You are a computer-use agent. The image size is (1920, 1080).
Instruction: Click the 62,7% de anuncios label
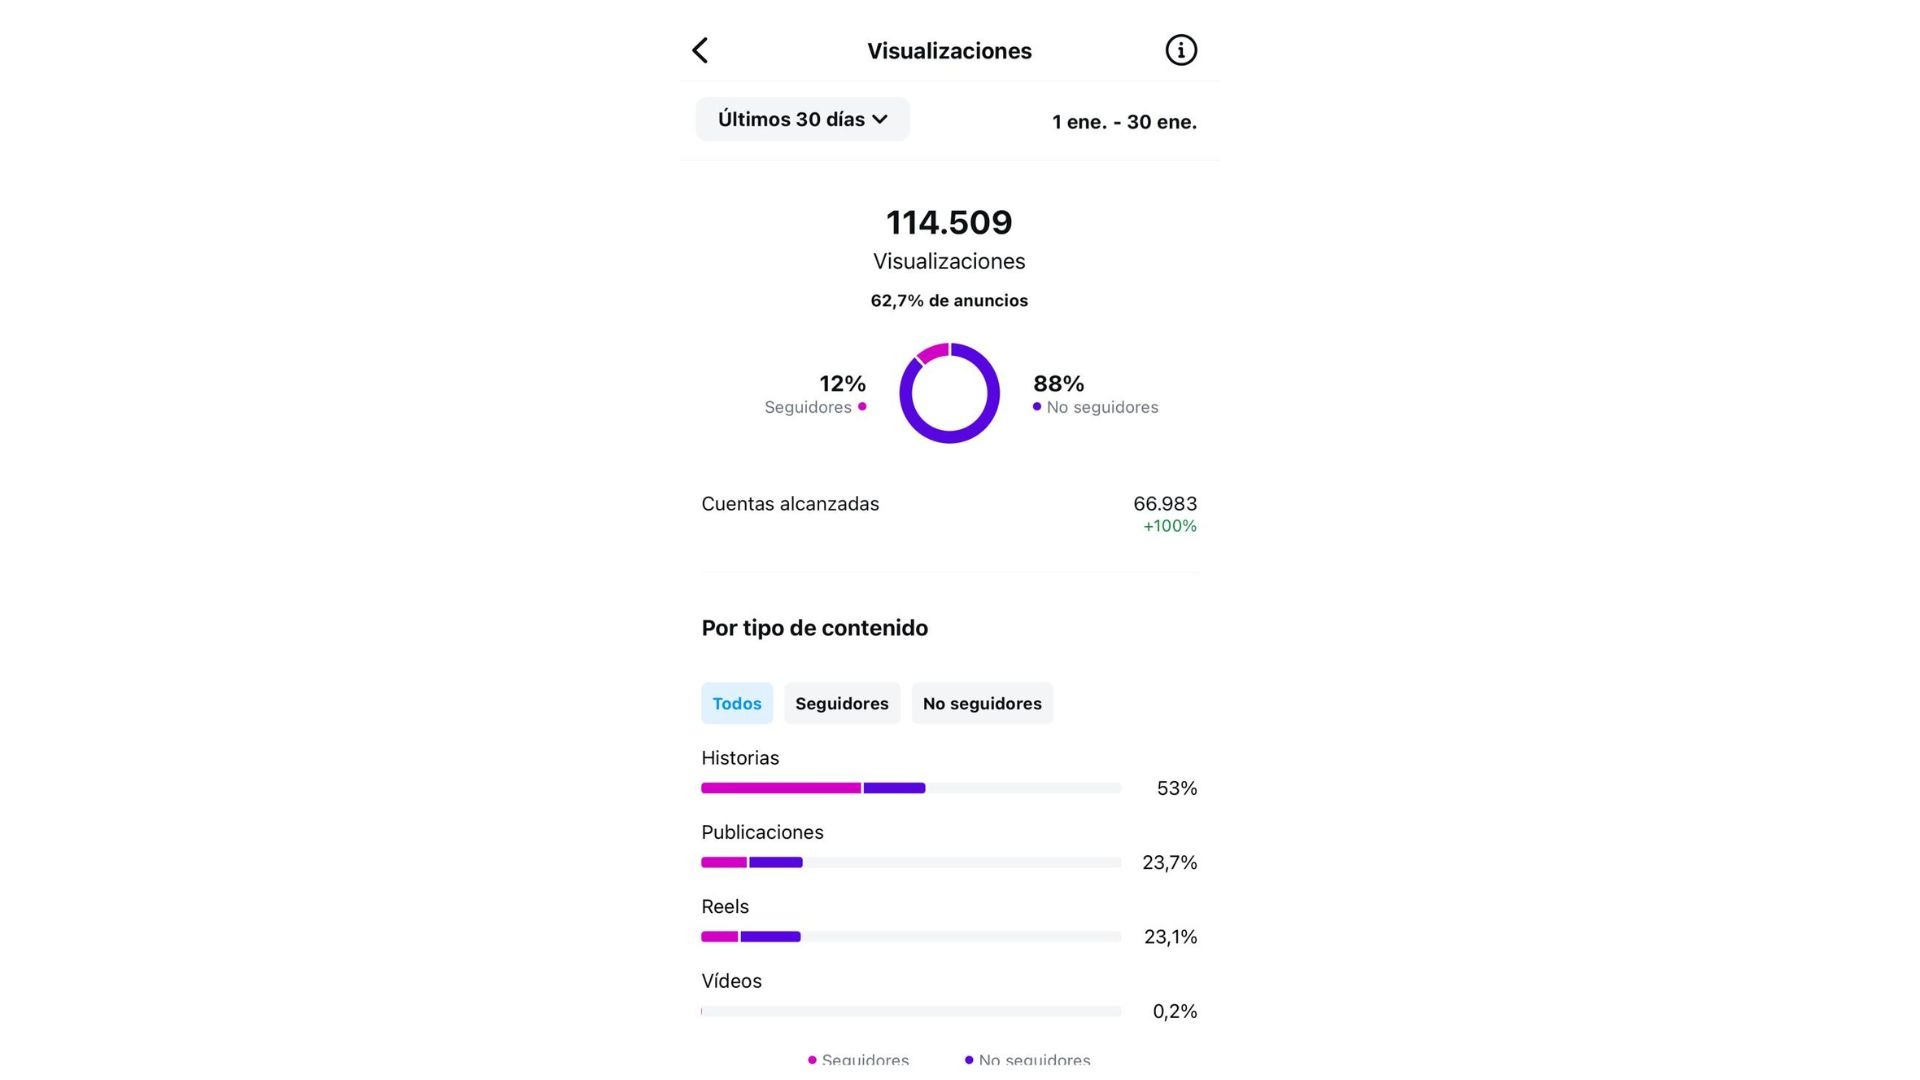[x=949, y=301]
